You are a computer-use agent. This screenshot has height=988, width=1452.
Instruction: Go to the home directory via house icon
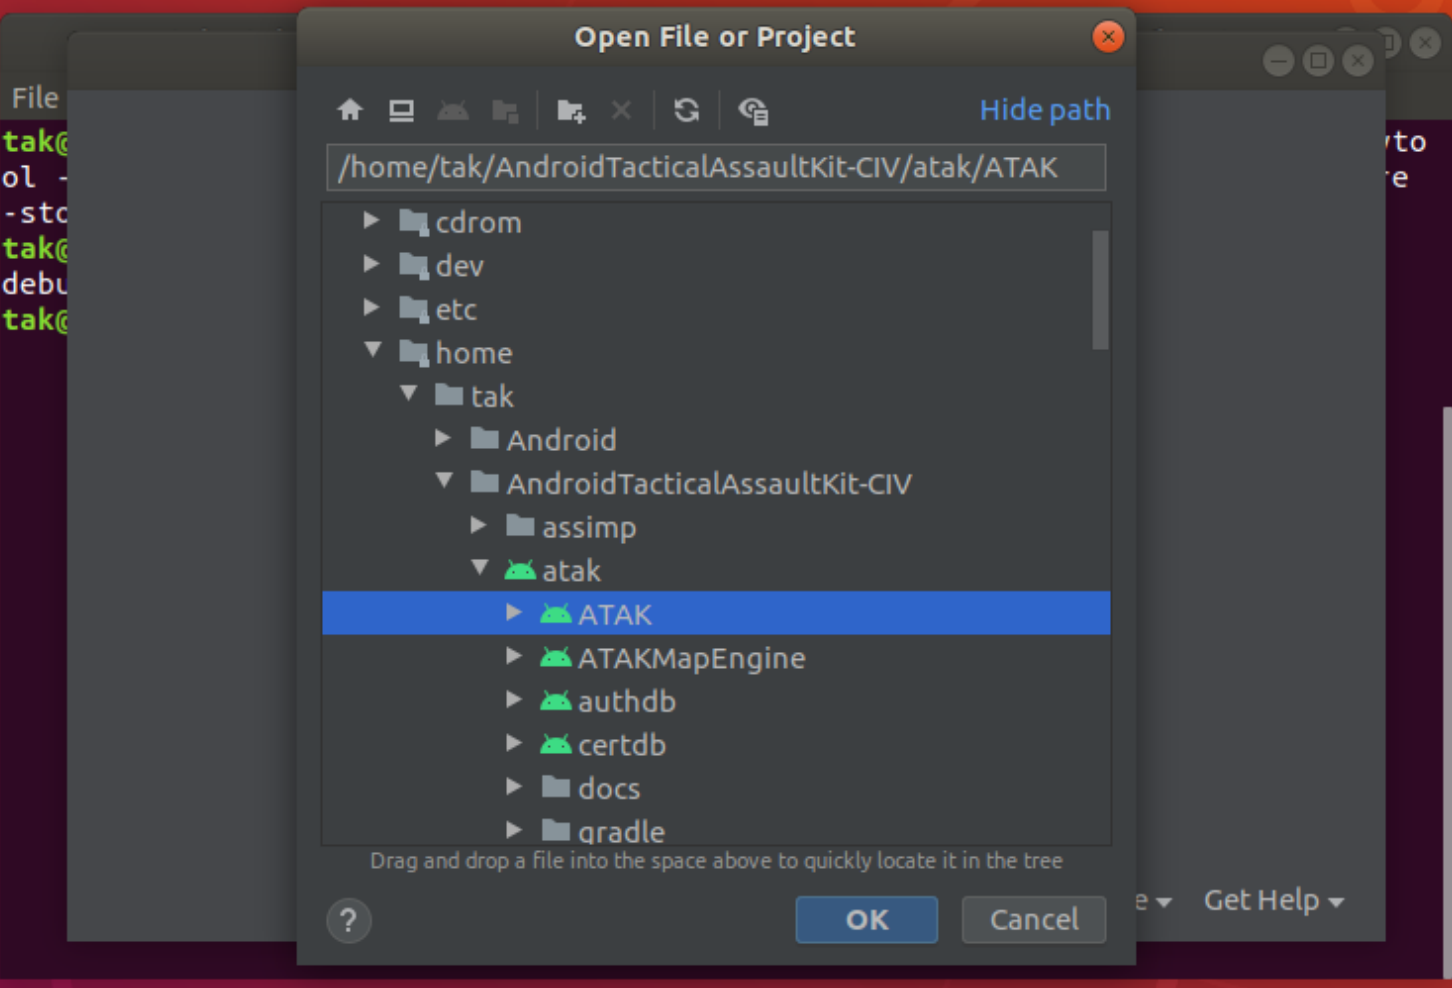click(x=350, y=110)
